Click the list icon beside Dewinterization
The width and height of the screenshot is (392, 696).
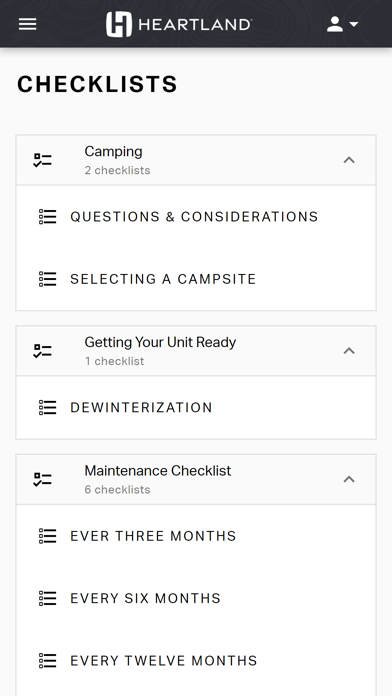point(48,407)
